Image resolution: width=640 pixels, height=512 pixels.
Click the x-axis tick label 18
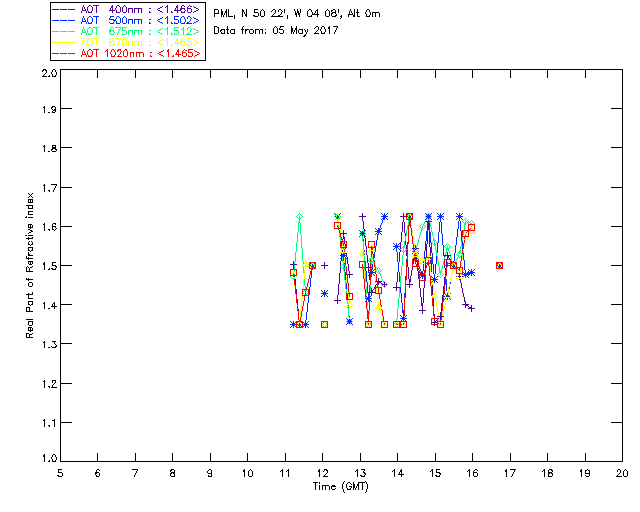(x=547, y=473)
